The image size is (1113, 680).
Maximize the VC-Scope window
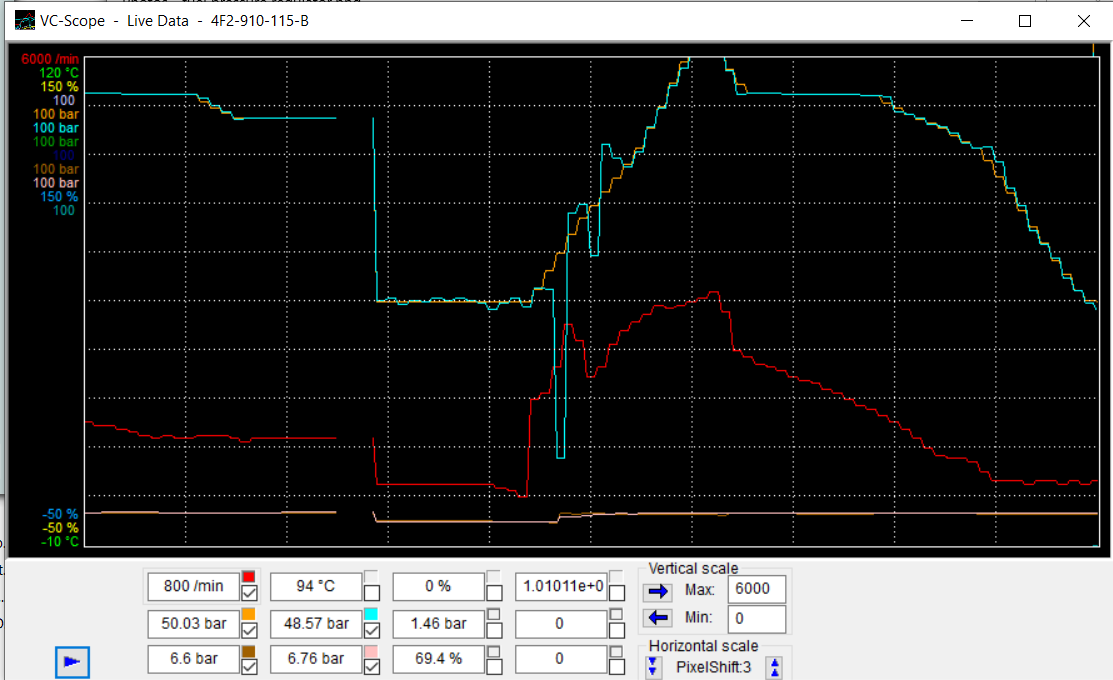1025,20
